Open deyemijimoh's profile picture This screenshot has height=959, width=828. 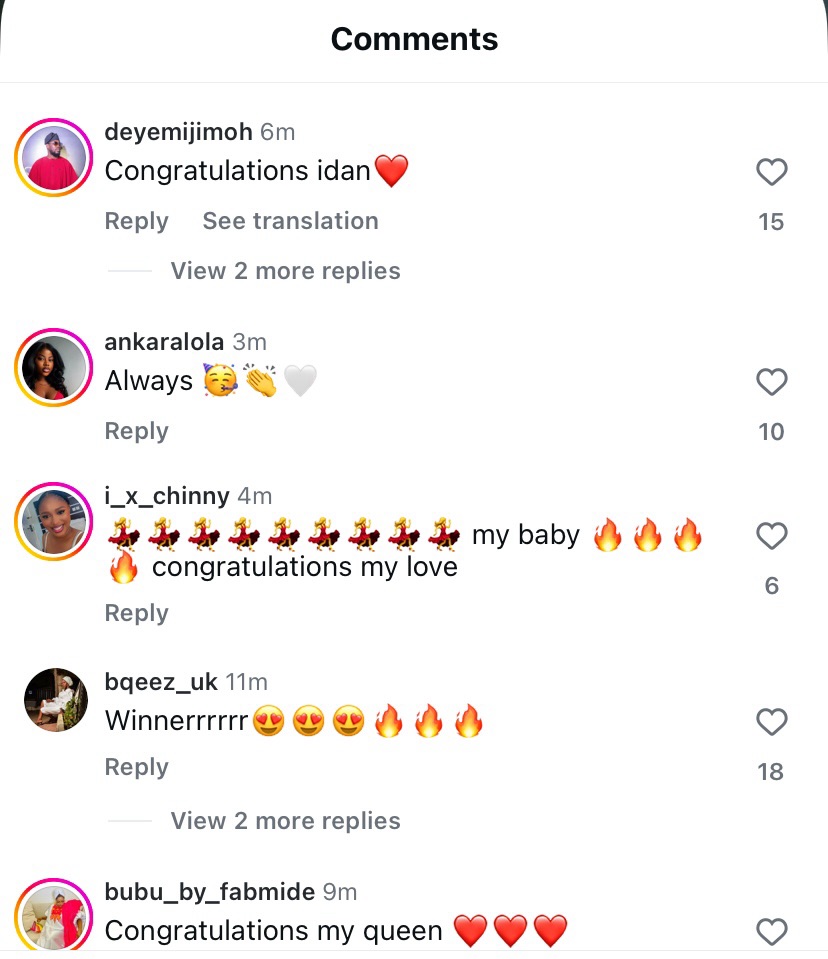54,158
